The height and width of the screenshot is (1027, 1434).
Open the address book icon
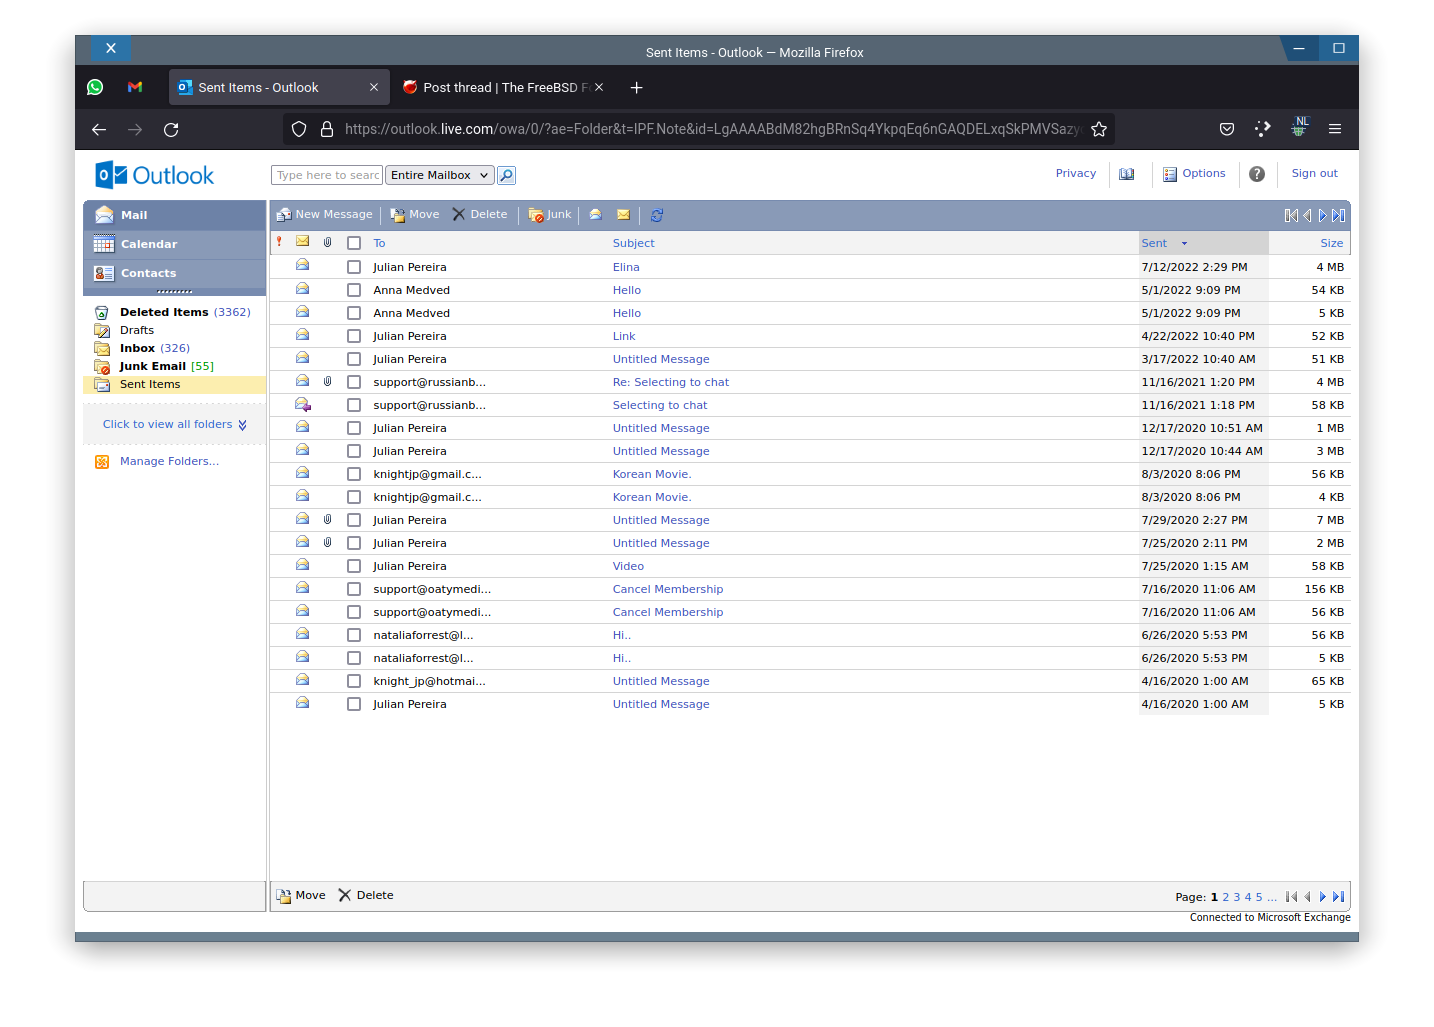[1127, 174]
